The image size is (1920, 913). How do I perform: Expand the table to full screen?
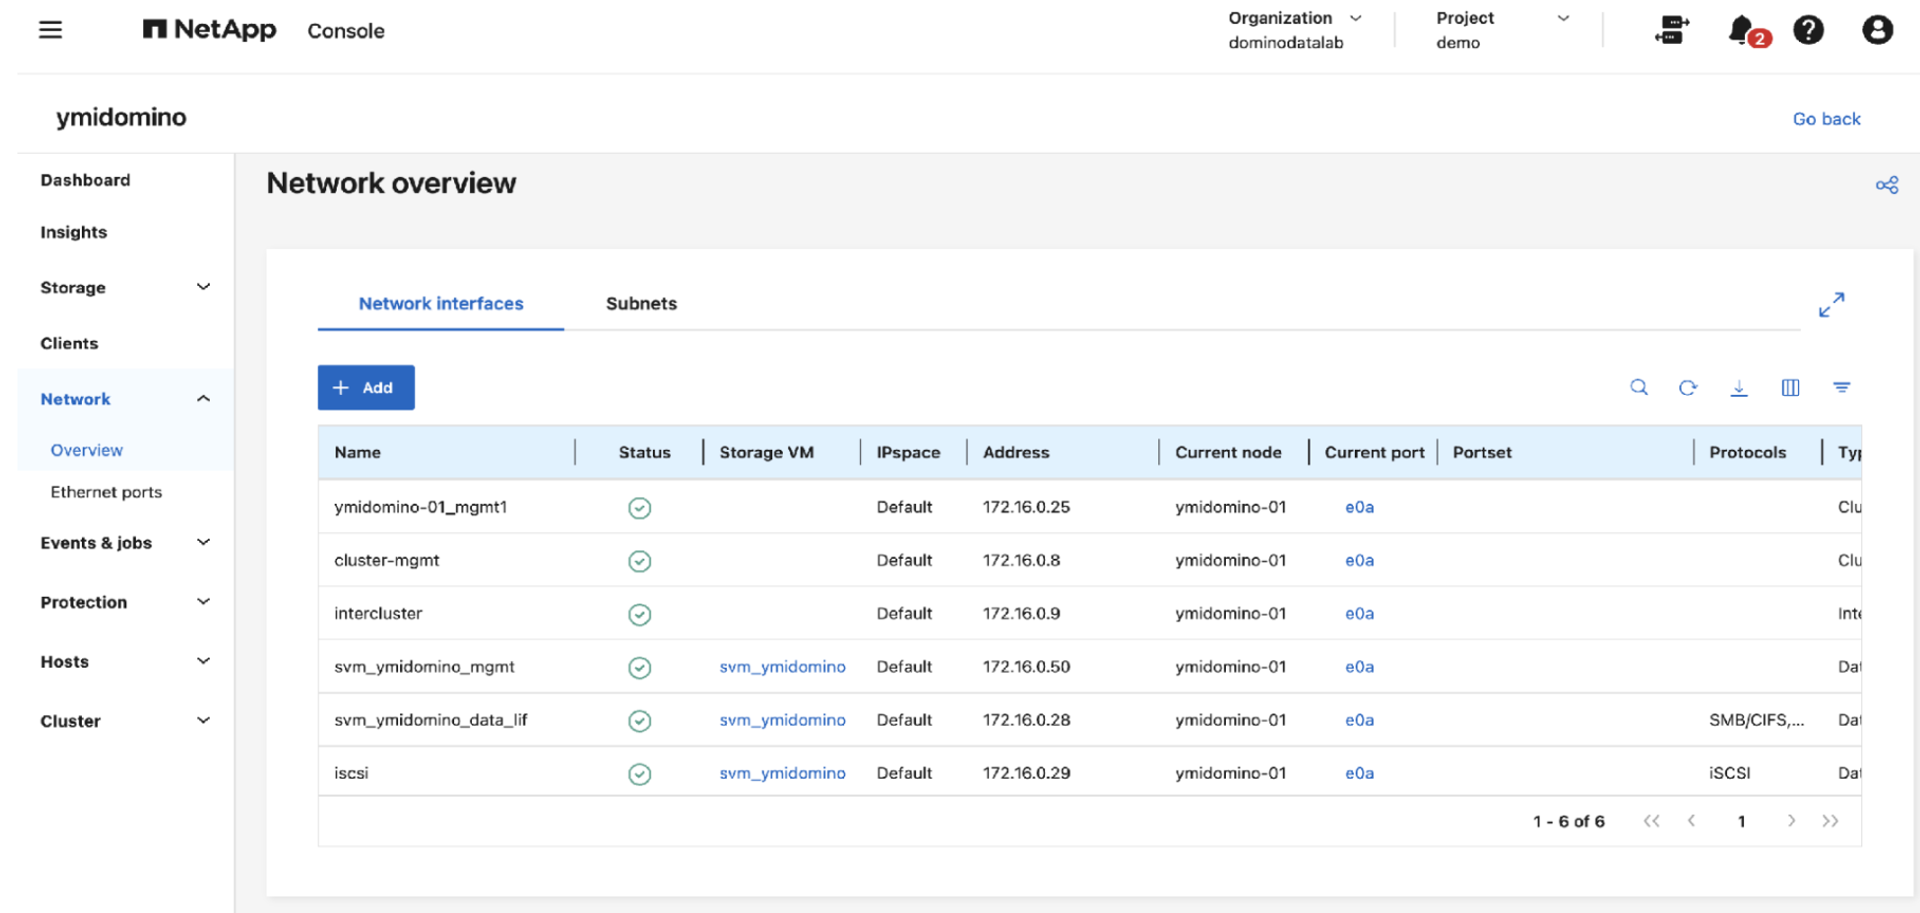click(x=1831, y=305)
